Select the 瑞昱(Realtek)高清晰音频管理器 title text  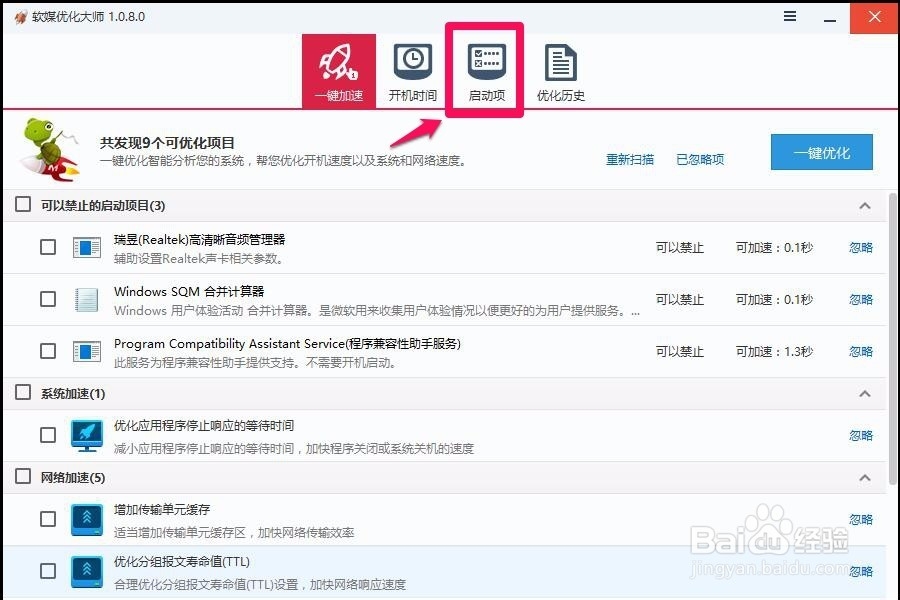pyautogui.click(x=199, y=239)
